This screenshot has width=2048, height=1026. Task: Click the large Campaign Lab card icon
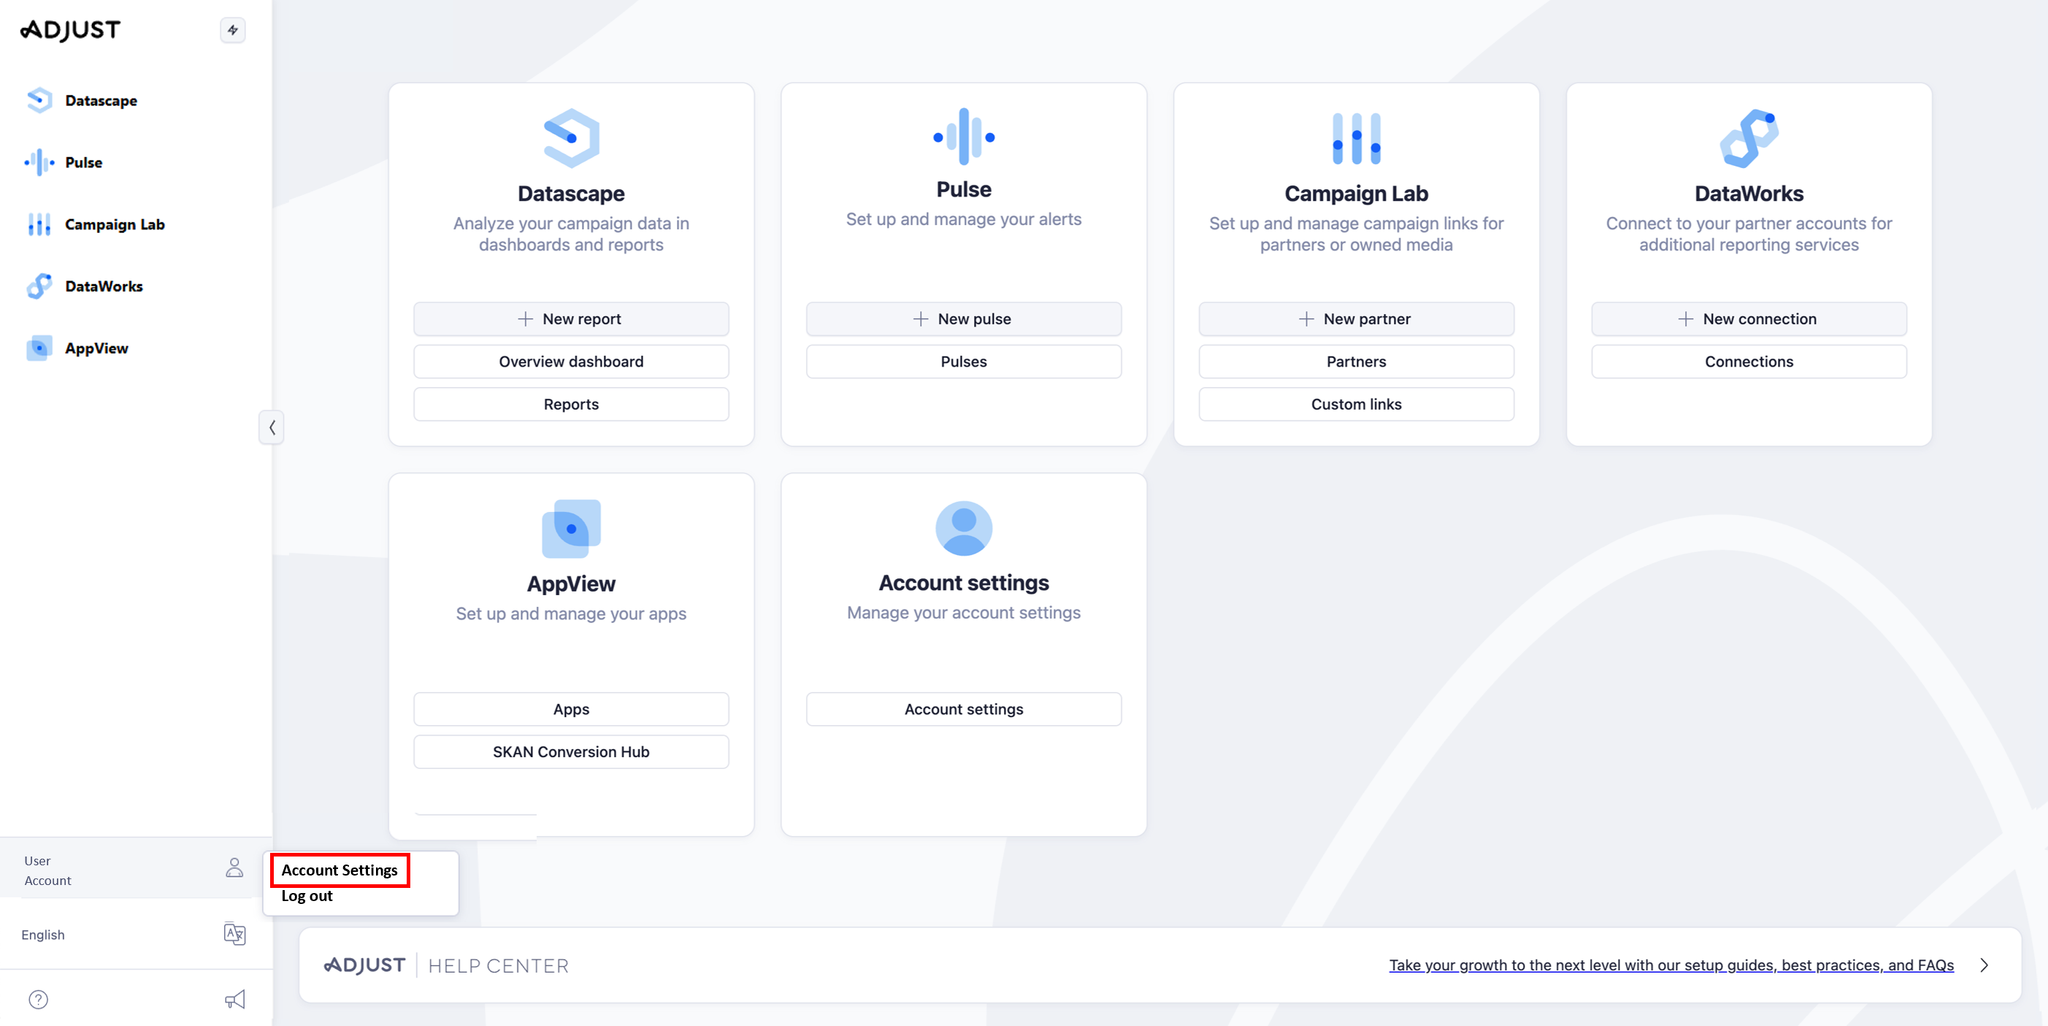point(1356,138)
